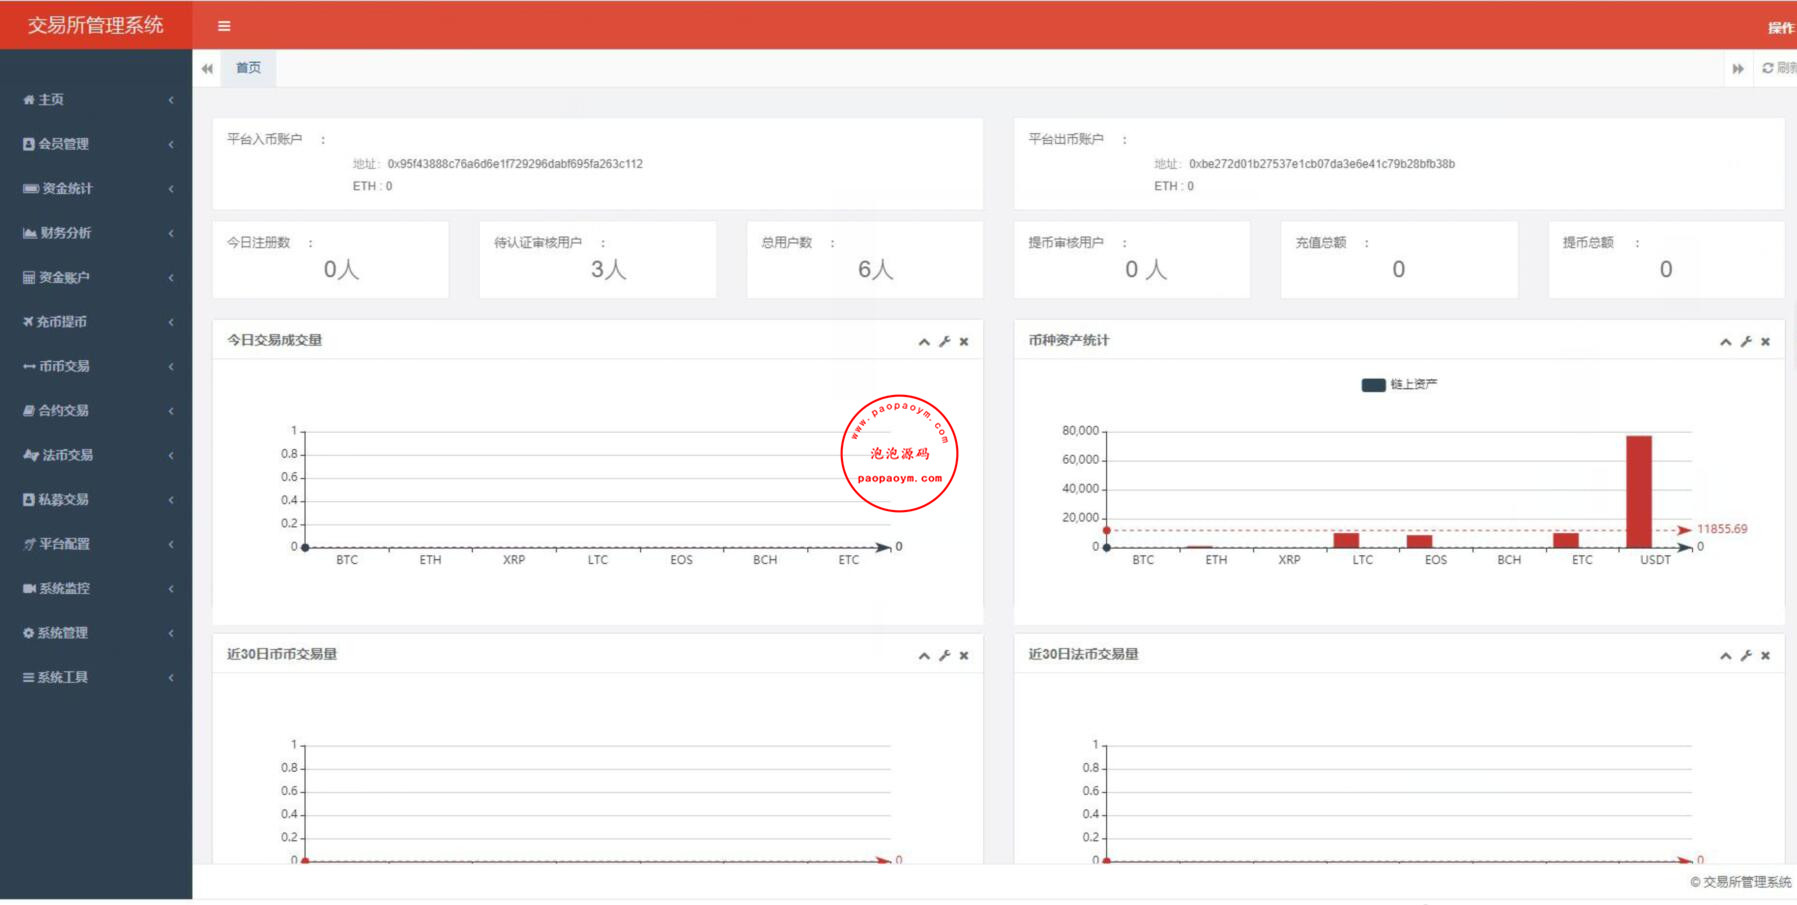
Task: Click the list icon beside 系统工具
Action: [29, 677]
